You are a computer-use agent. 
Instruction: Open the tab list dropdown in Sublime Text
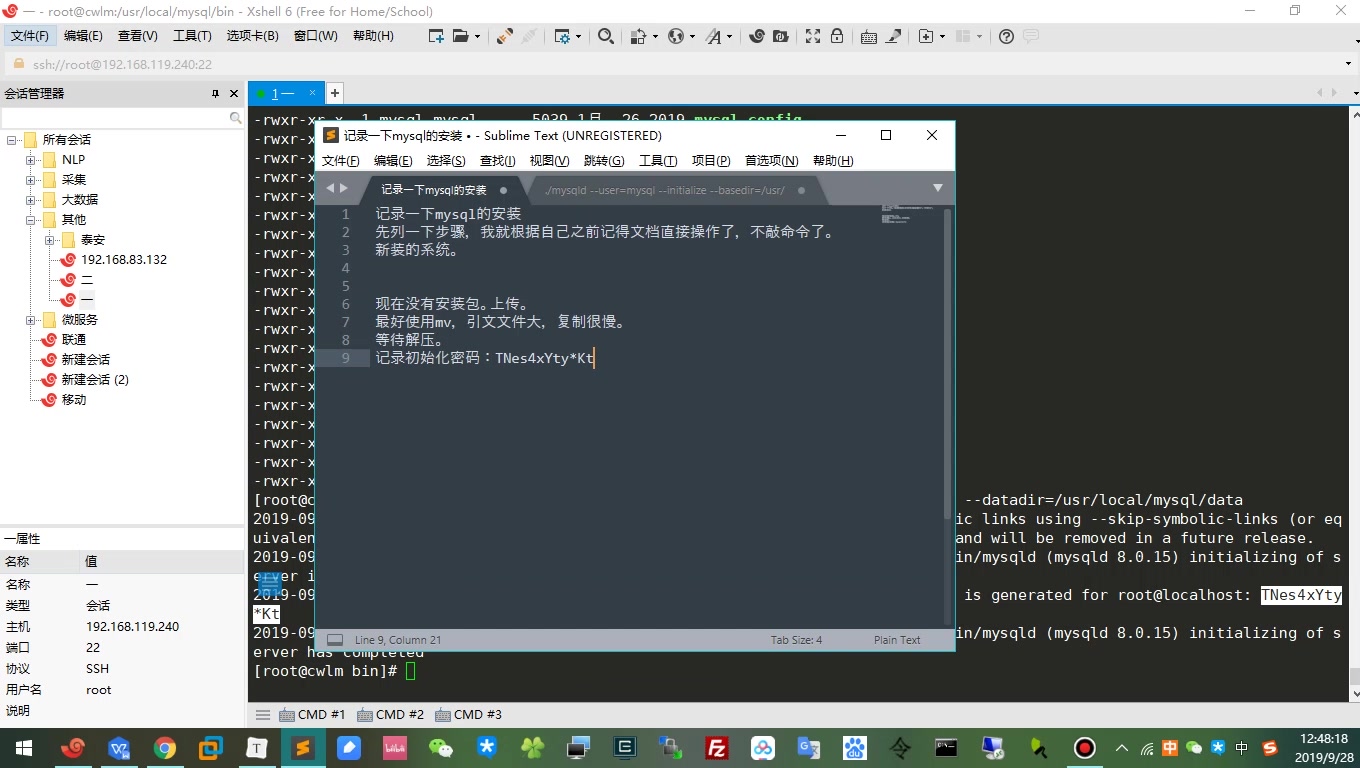[938, 188]
